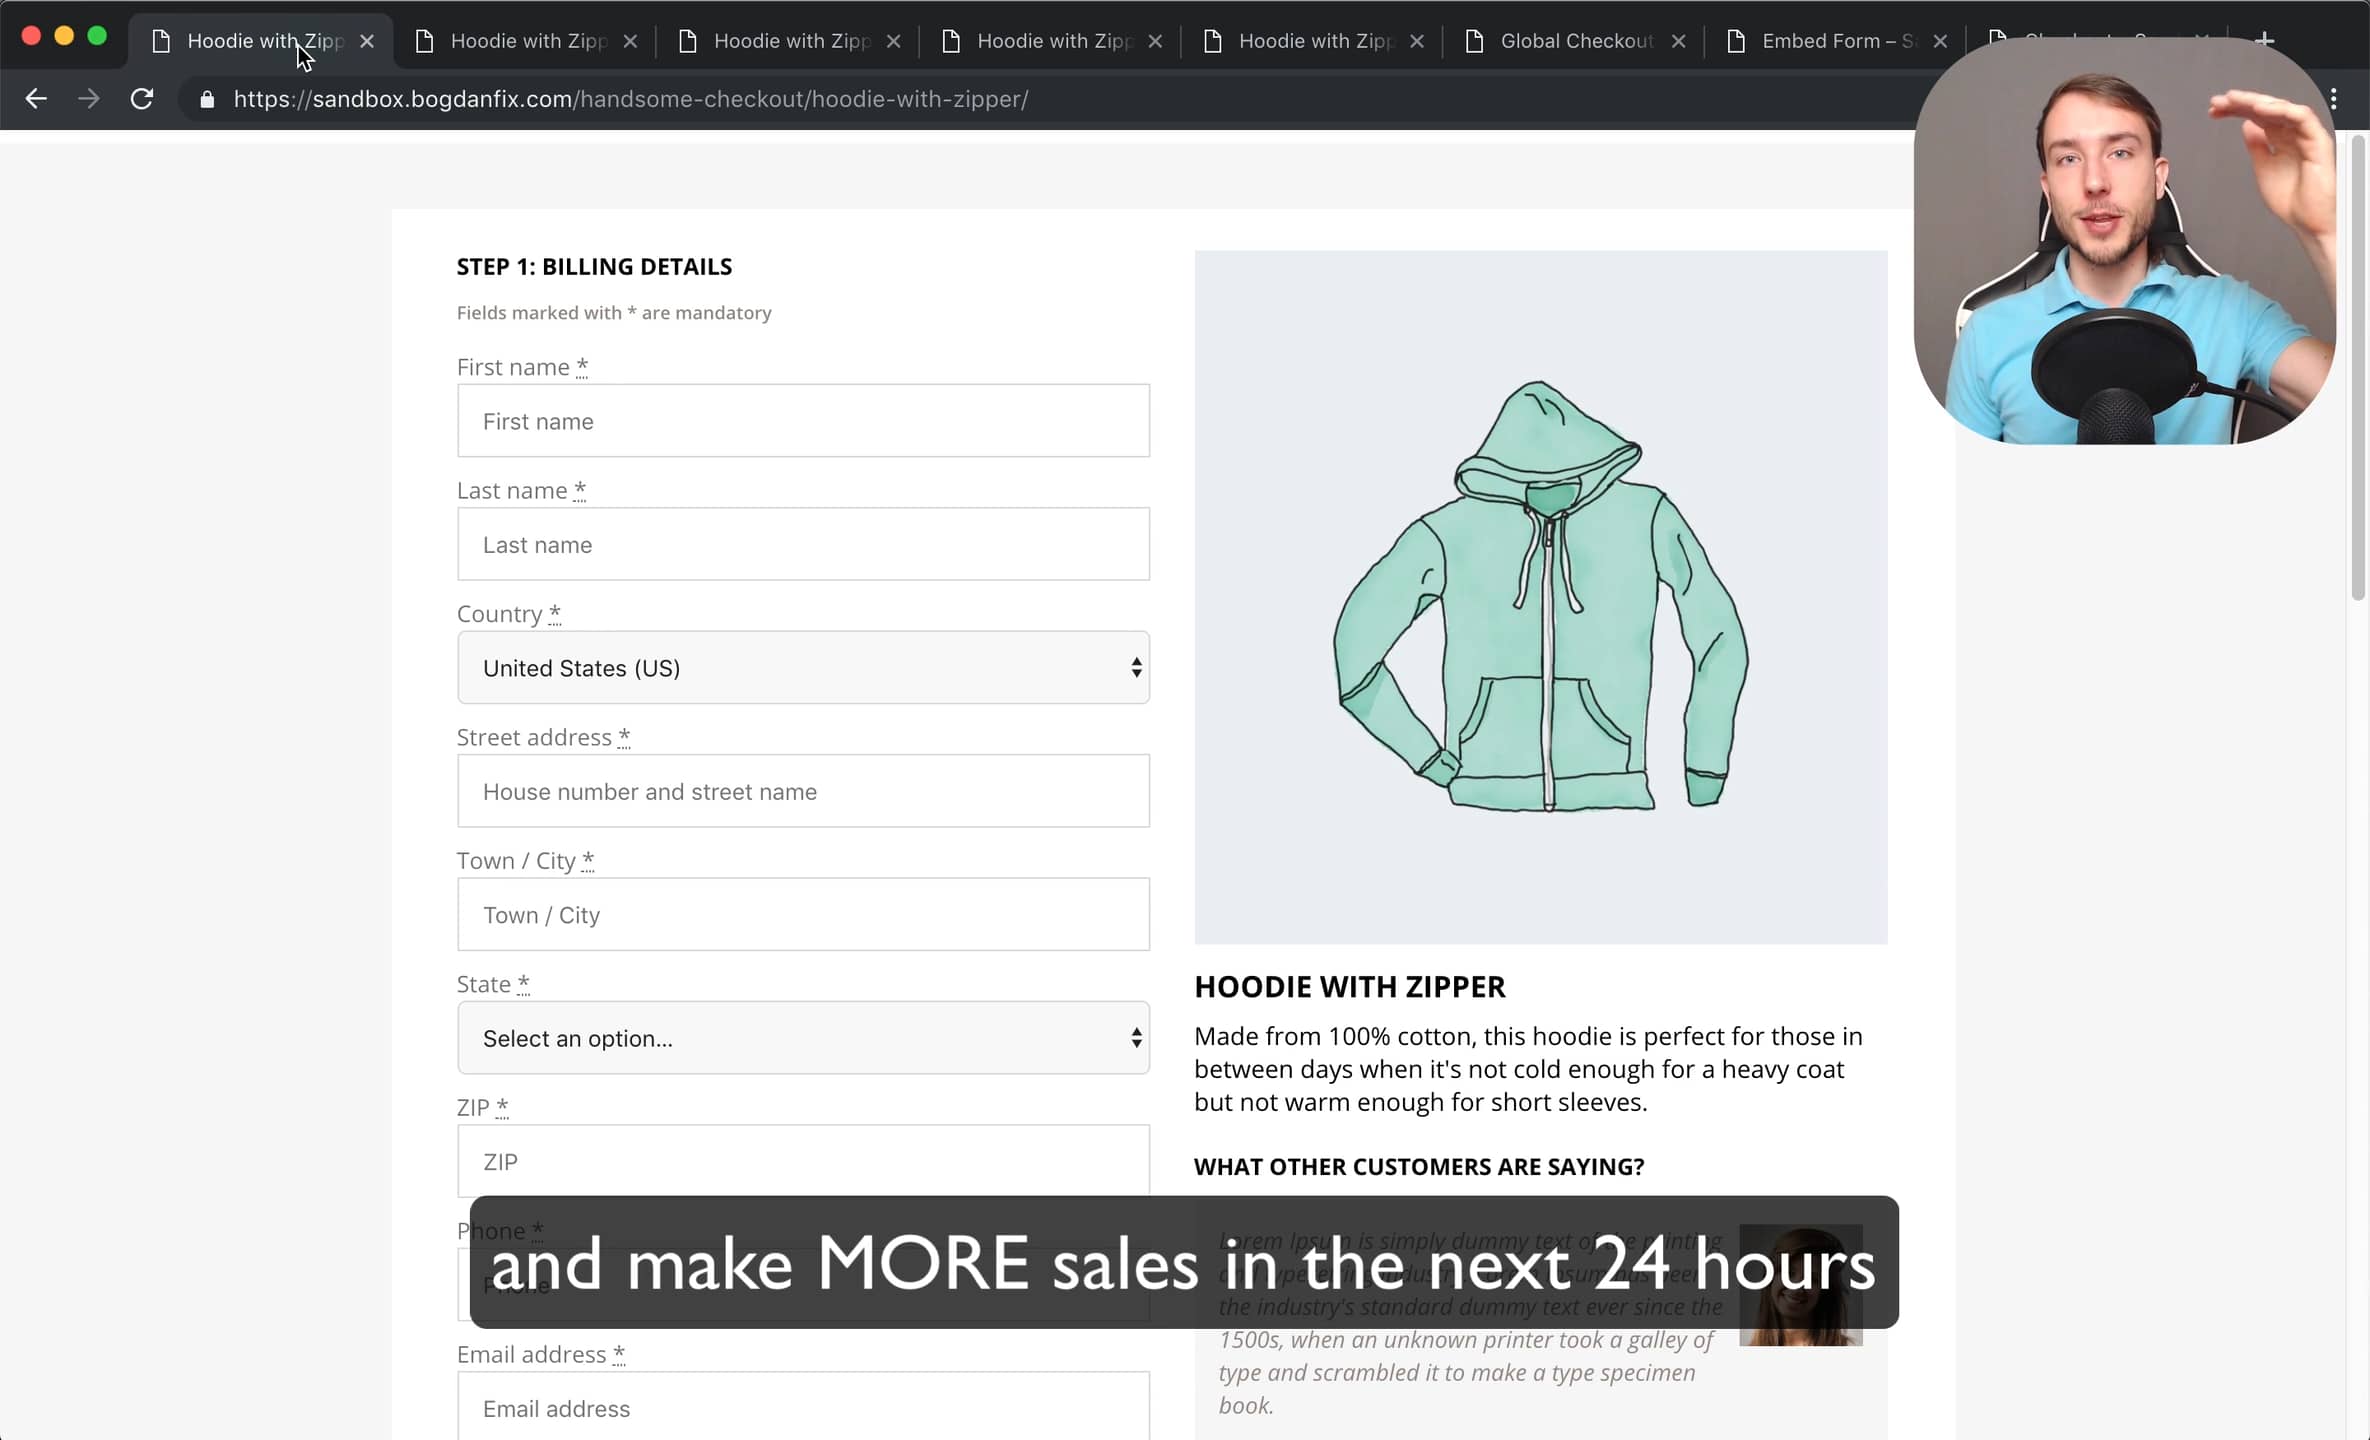Click the page vertical scrollbar
The width and height of the screenshot is (2370, 1440).
2358,370
